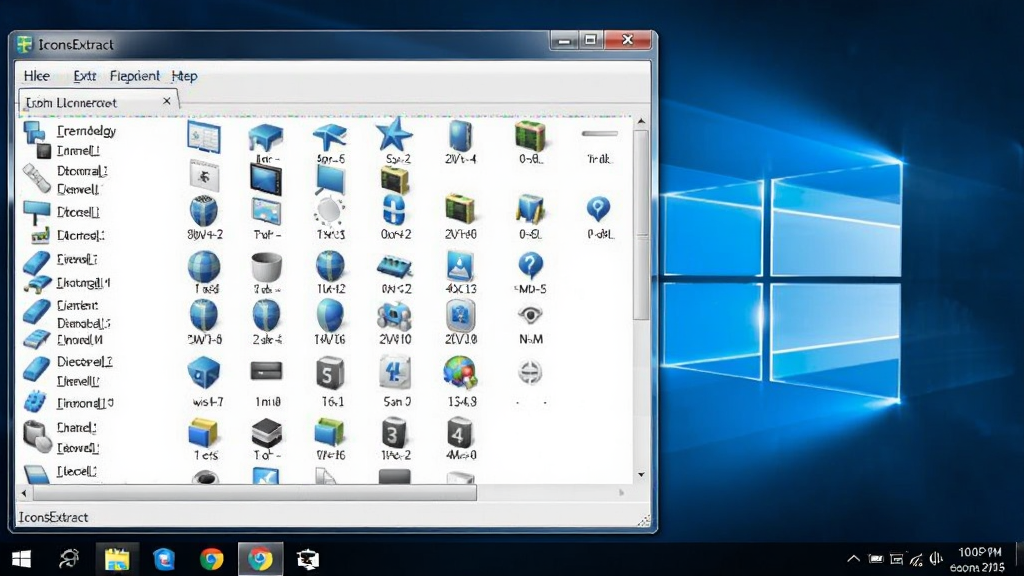1024x576 pixels.
Task: Select the puzzle piece tile icon
Action: [460, 317]
